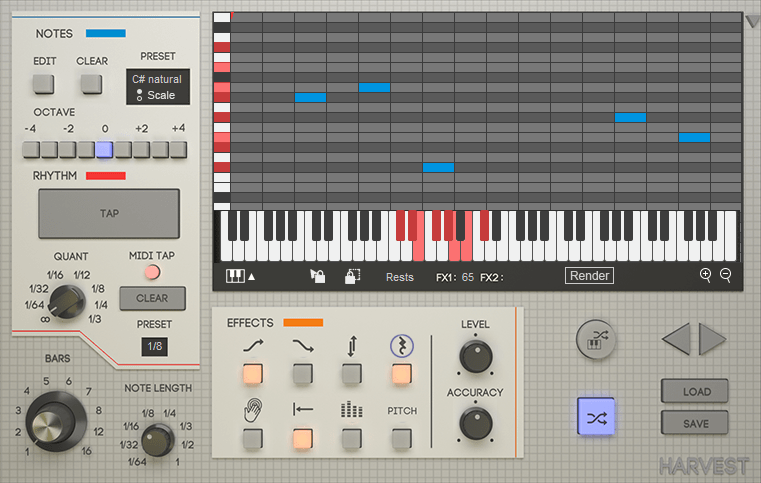Image resolution: width=761 pixels, height=483 pixels.
Task: Click the Render button
Action: point(589,276)
